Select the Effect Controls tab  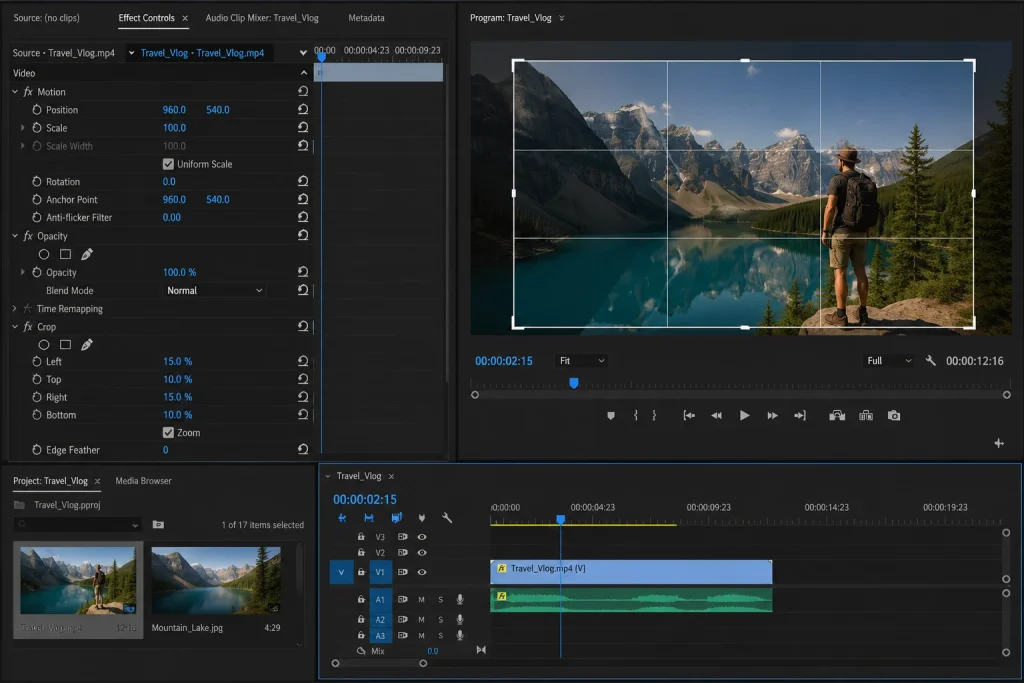[x=146, y=18]
